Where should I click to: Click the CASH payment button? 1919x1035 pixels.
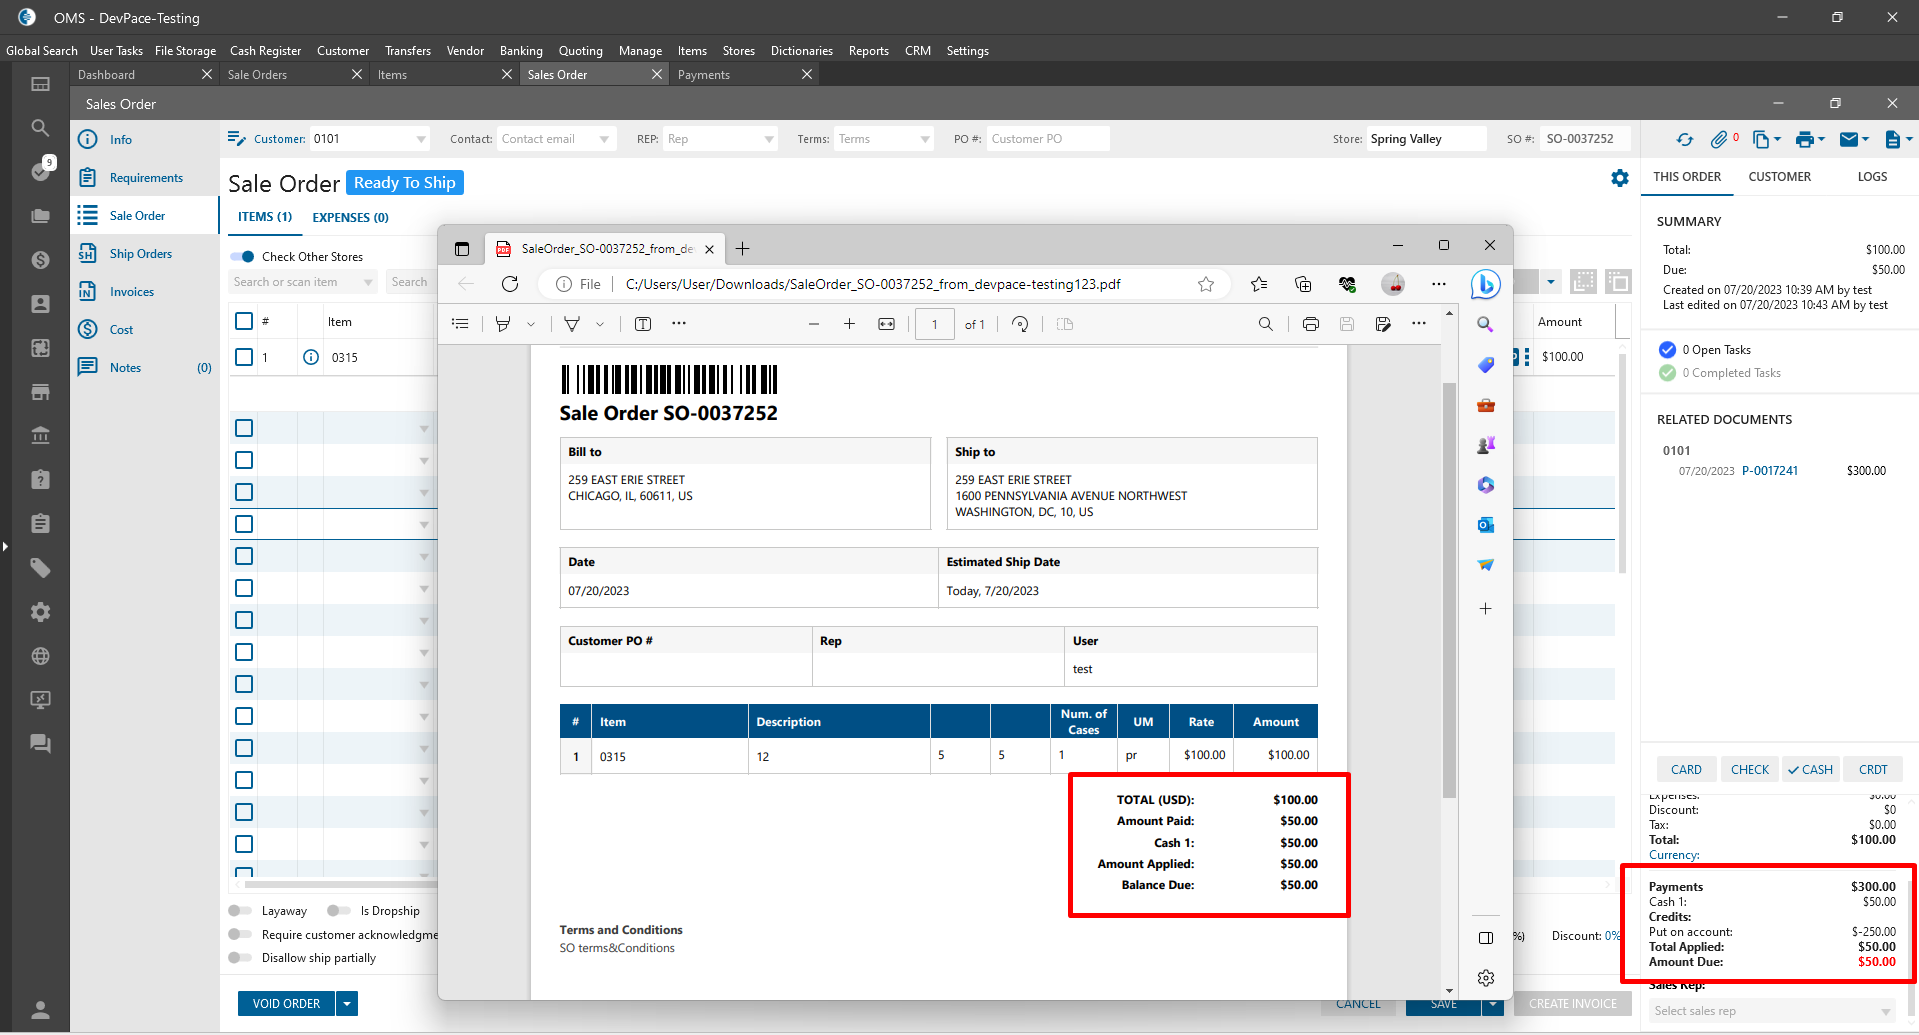[x=1810, y=770]
